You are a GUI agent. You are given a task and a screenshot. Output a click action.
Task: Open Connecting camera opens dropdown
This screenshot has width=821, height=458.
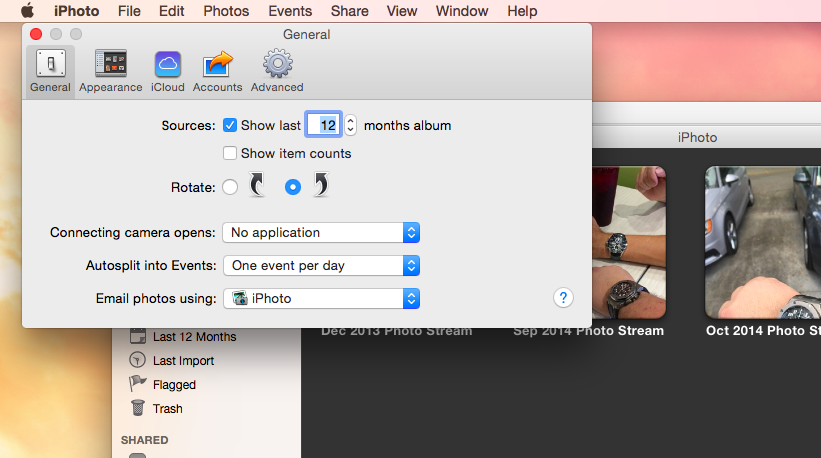coord(321,232)
